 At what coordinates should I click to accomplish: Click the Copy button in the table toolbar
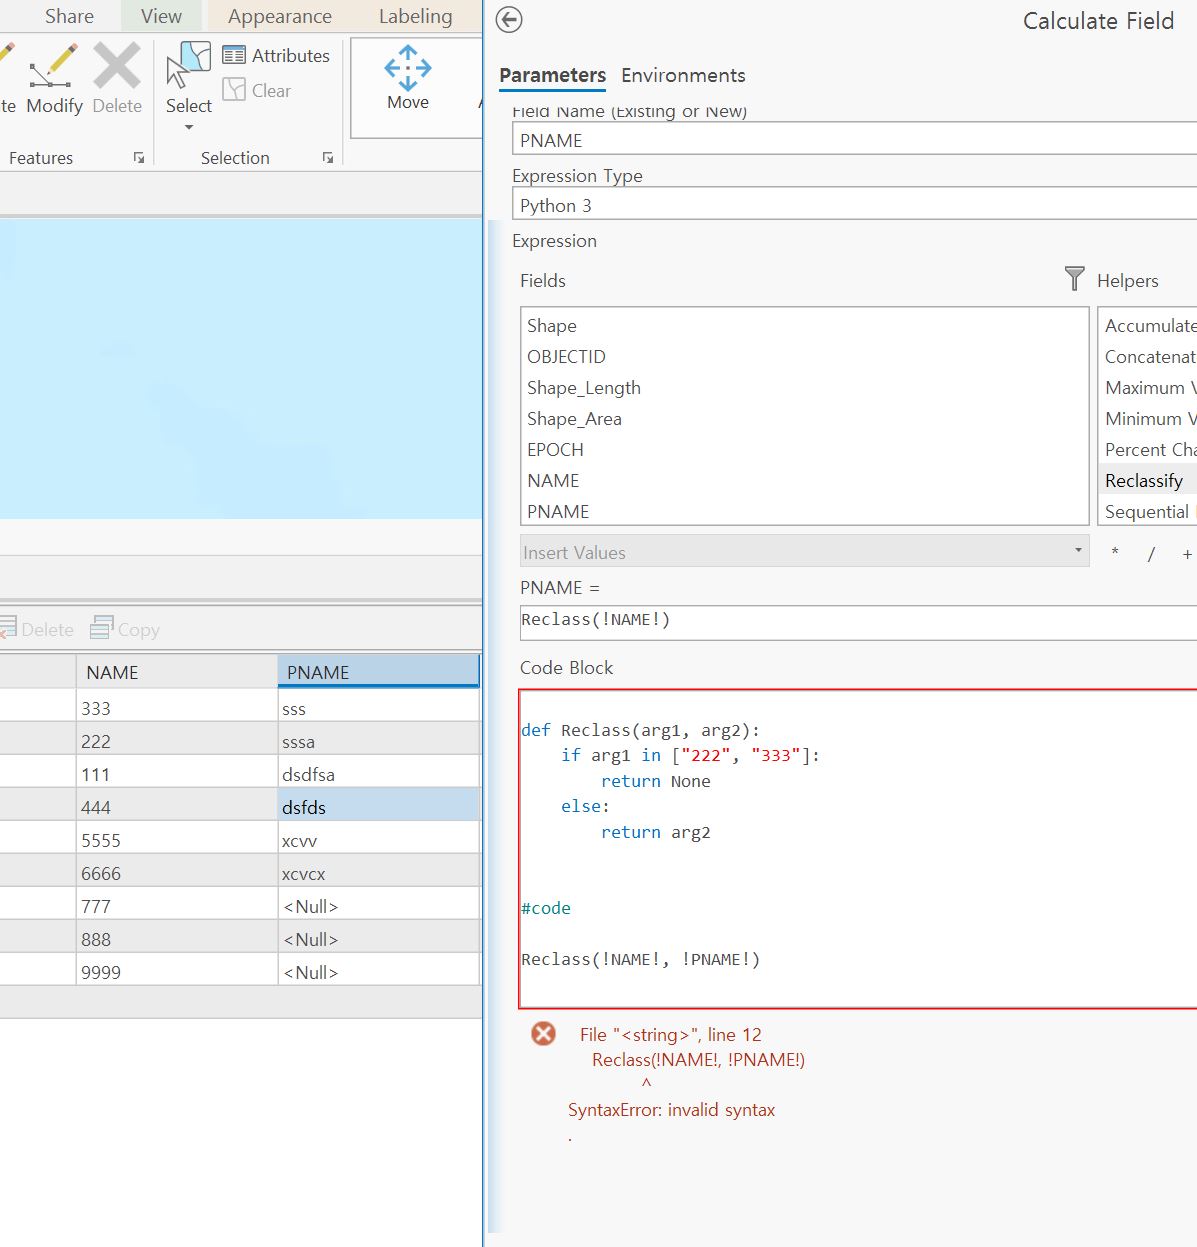click(x=125, y=629)
